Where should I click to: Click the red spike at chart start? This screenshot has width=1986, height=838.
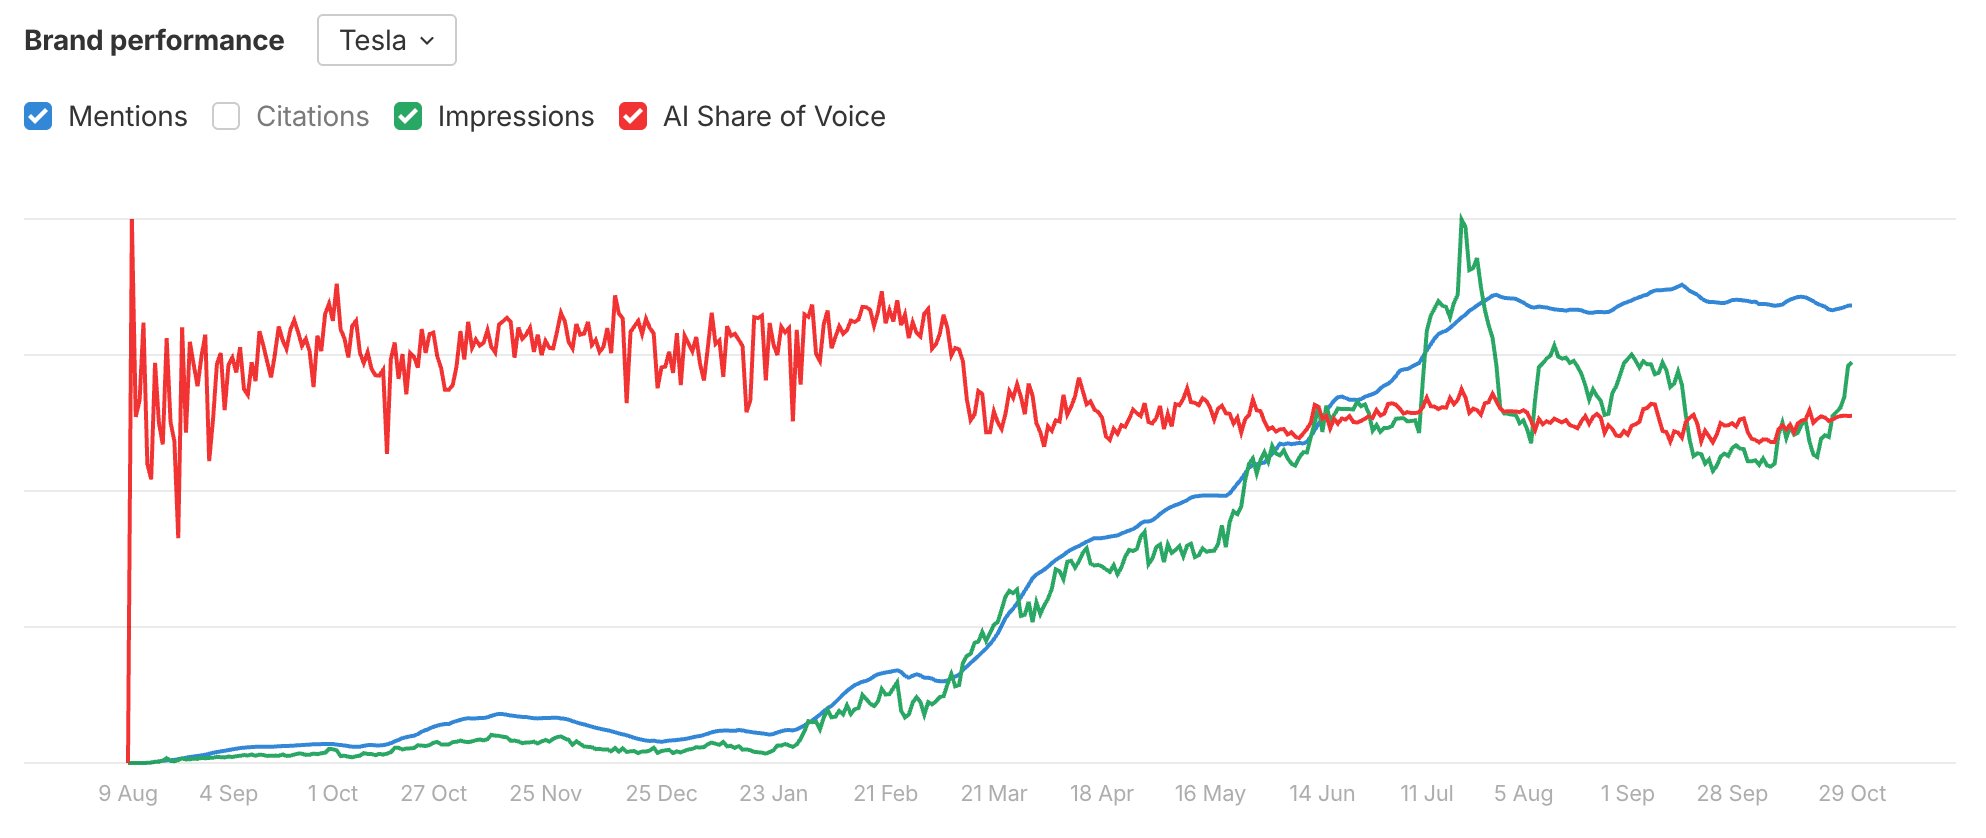click(132, 221)
